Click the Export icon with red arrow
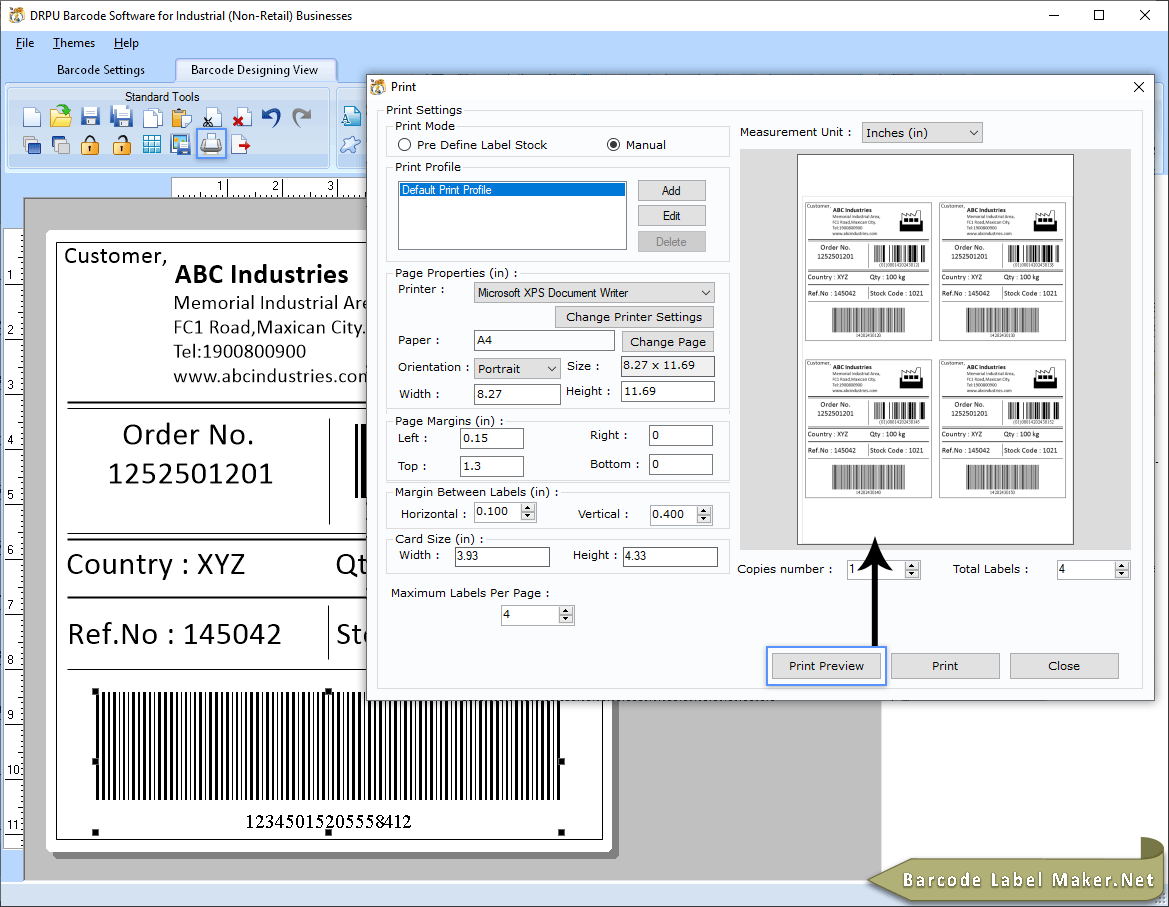Image resolution: width=1169 pixels, height=907 pixels. [241, 145]
